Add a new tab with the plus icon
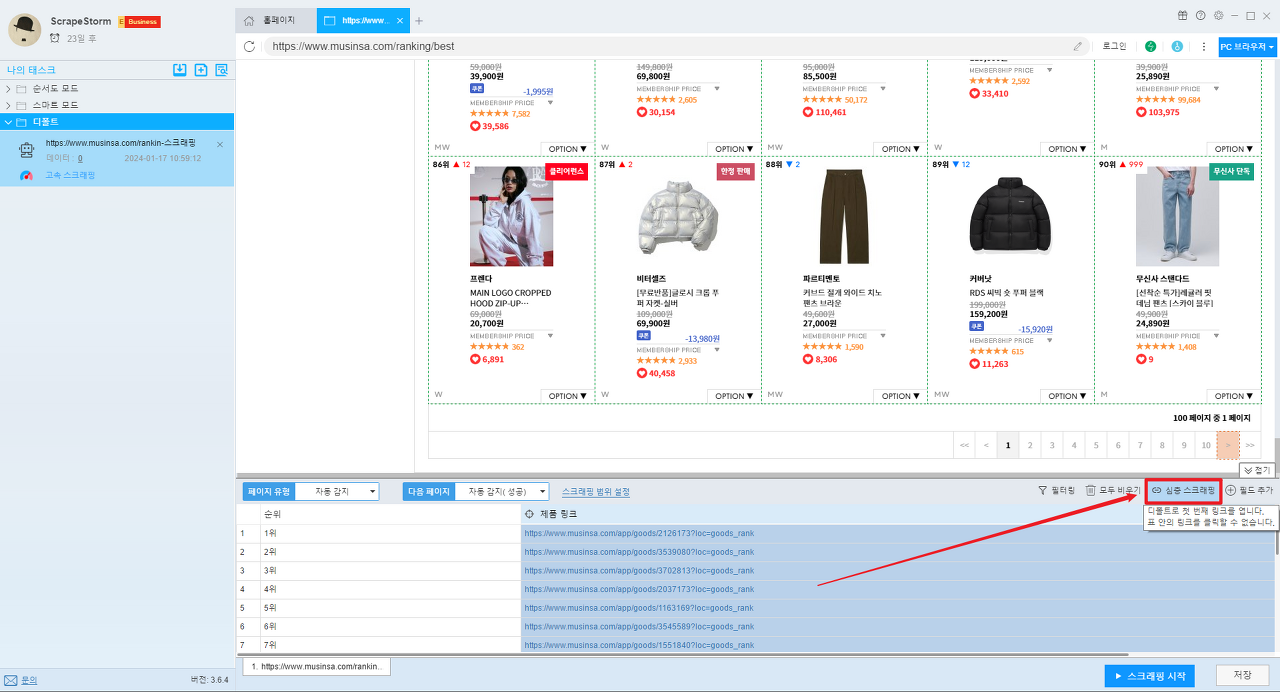 (419, 20)
